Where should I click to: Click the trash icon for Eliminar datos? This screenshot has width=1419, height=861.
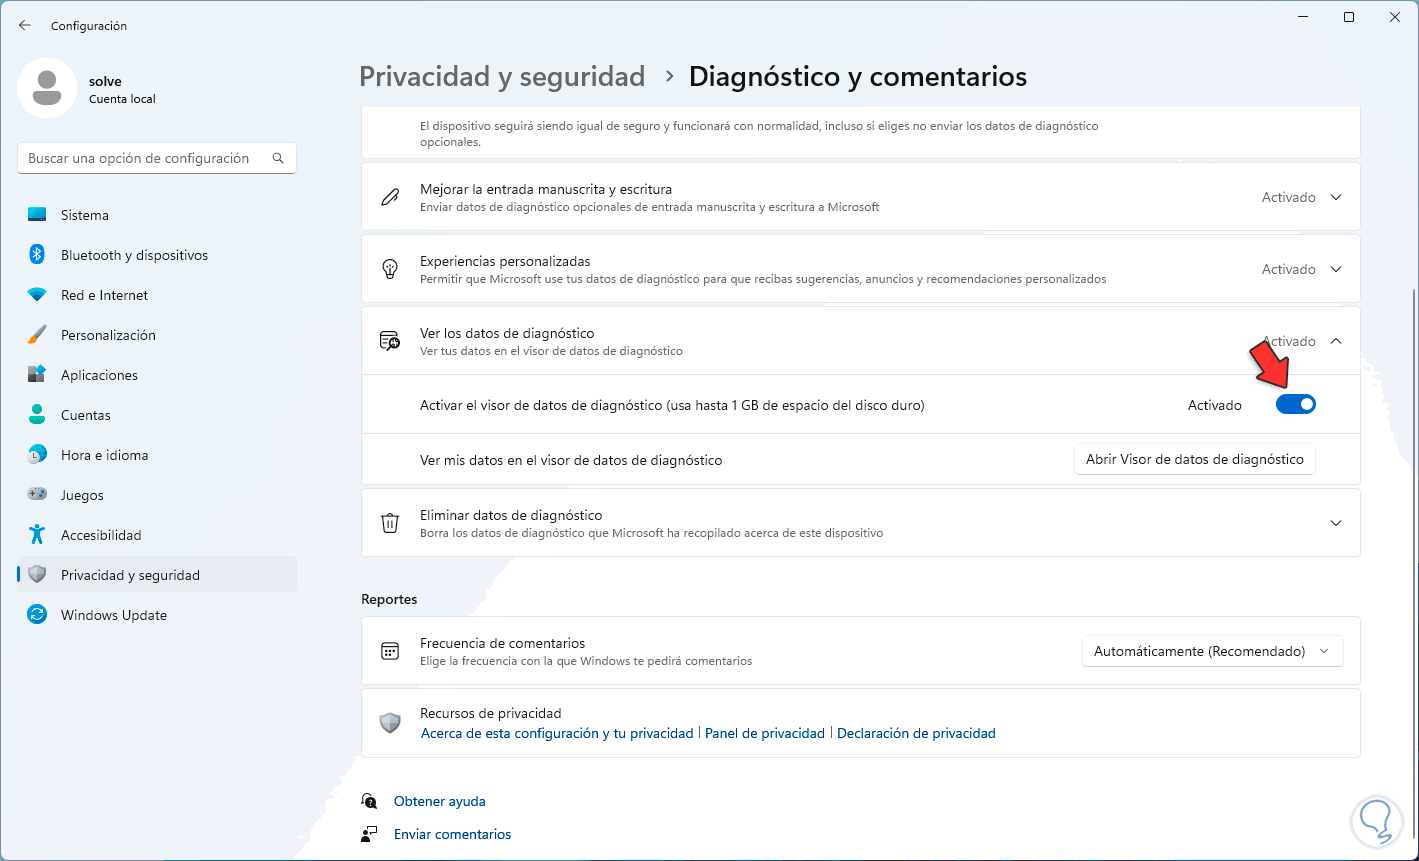coord(390,523)
